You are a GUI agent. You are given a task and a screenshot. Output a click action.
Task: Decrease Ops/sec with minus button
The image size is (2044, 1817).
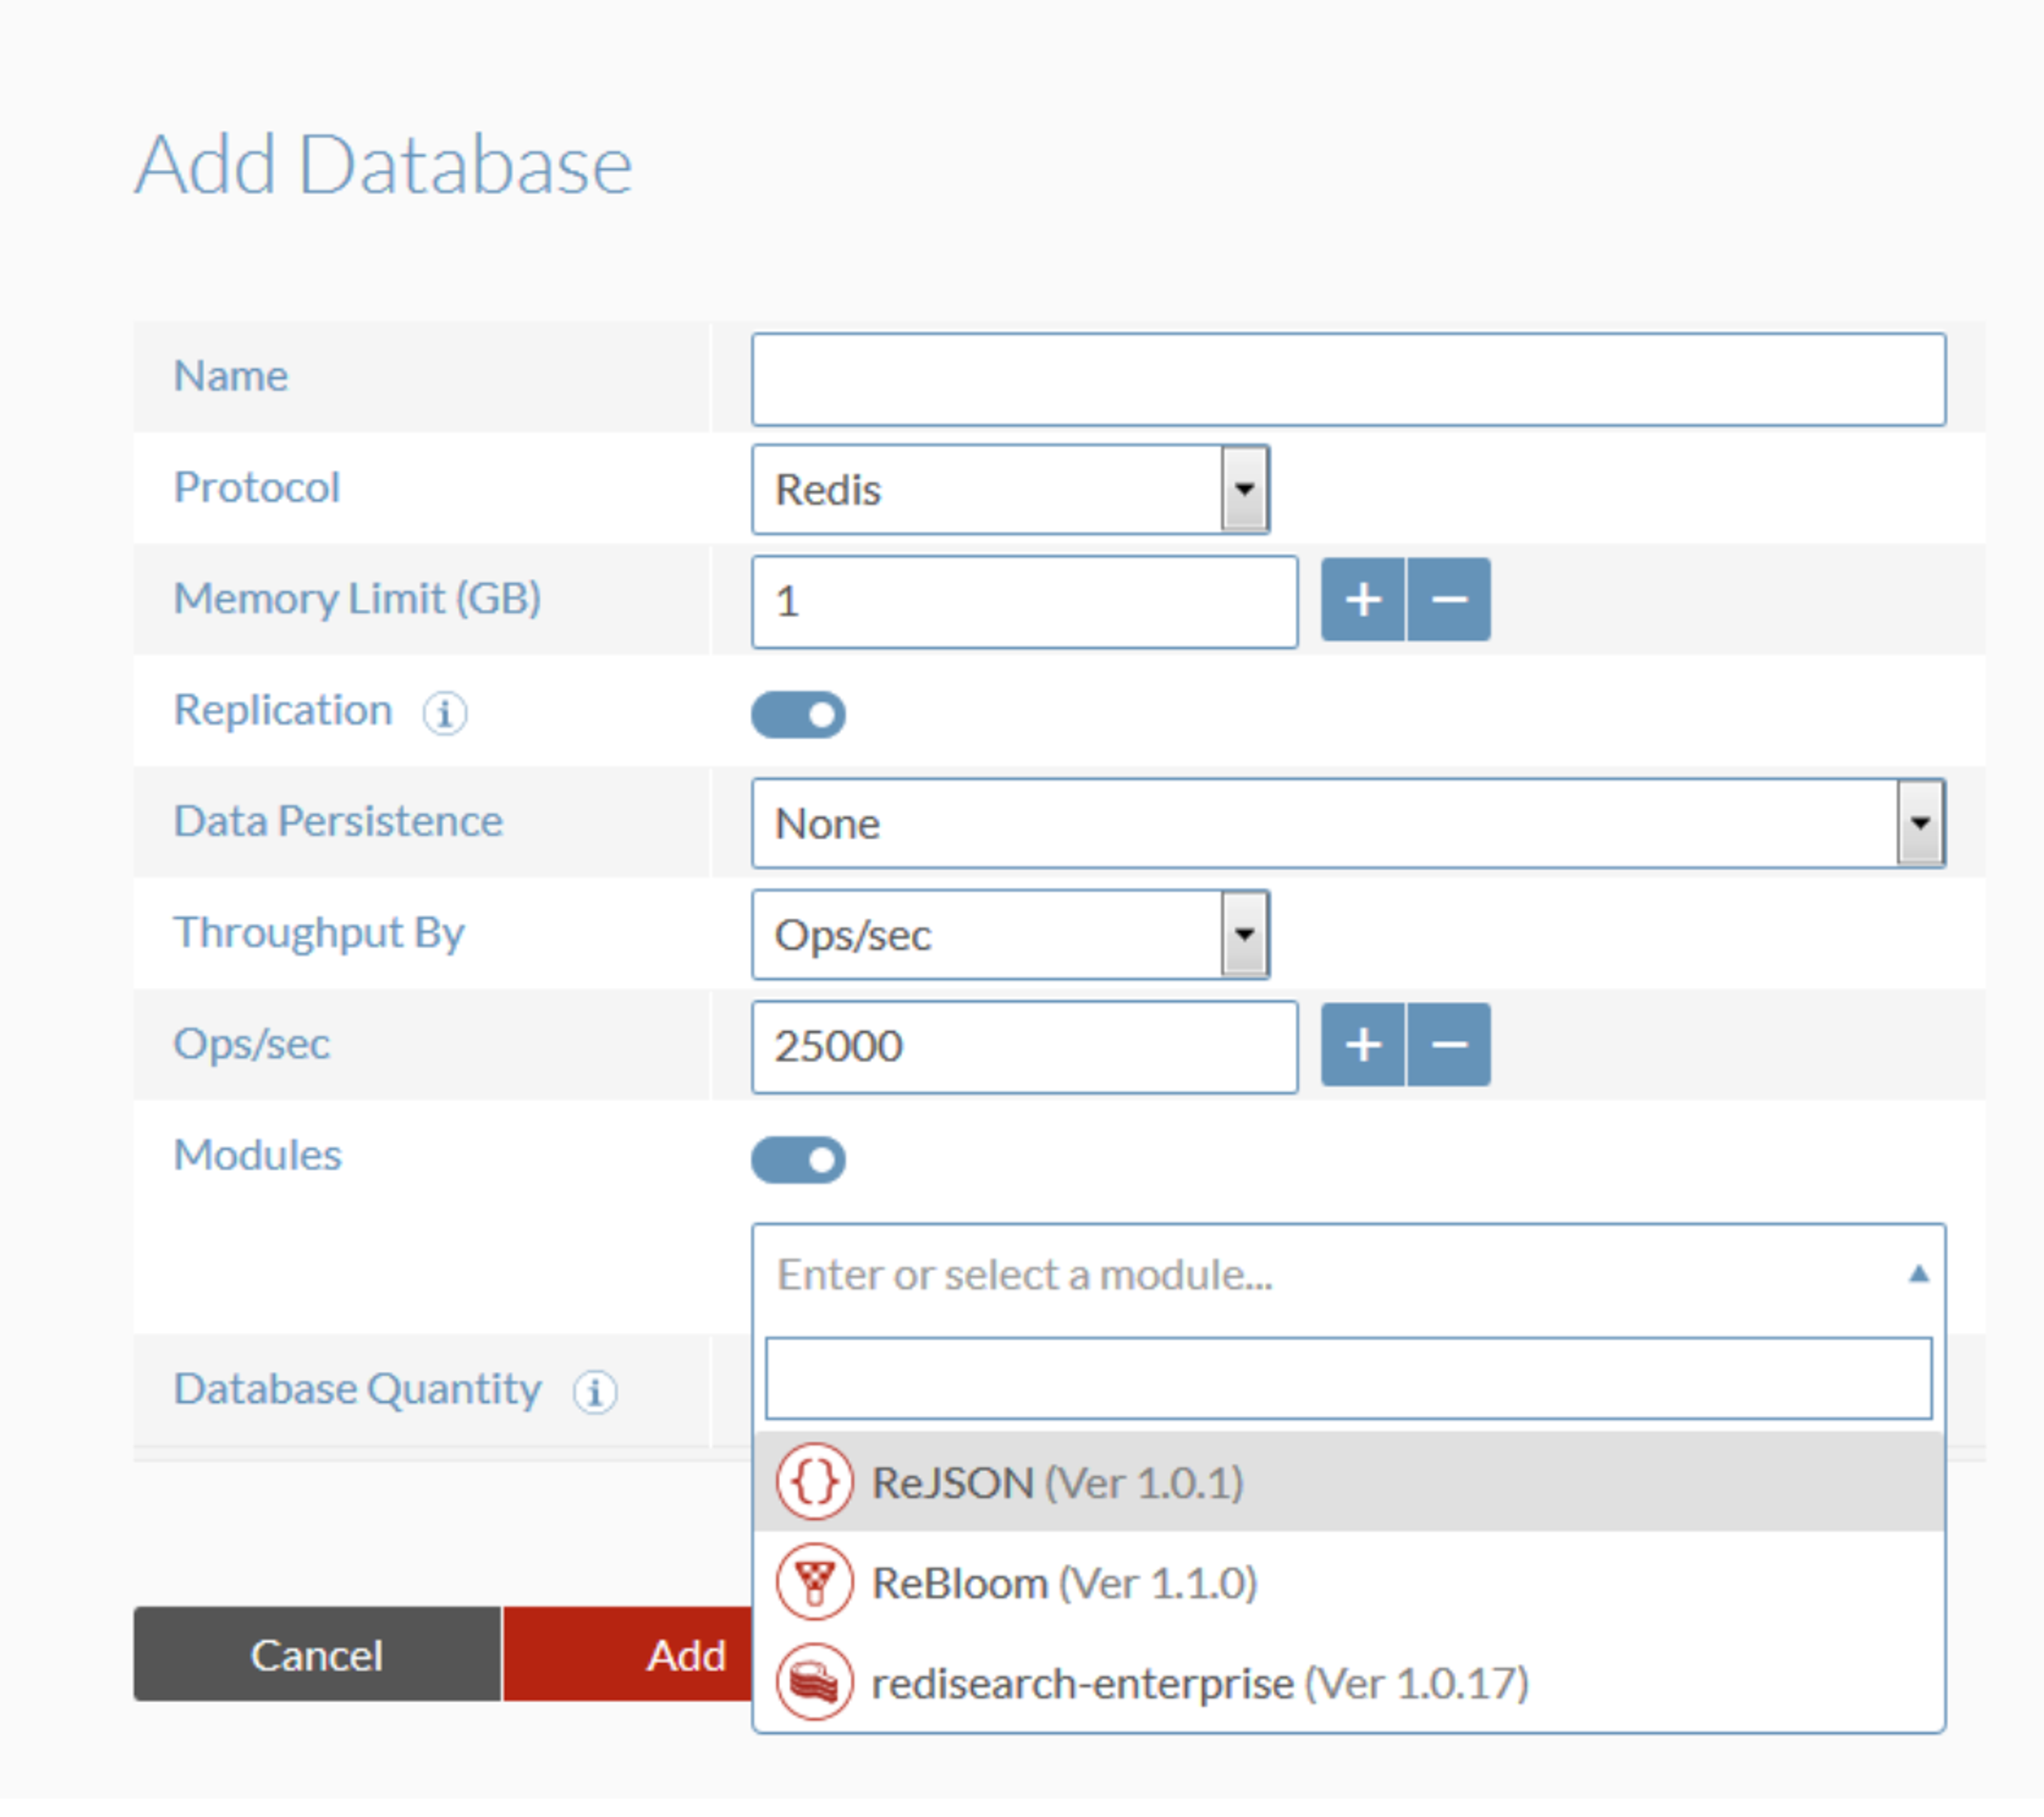(x=1449, y=1044)
